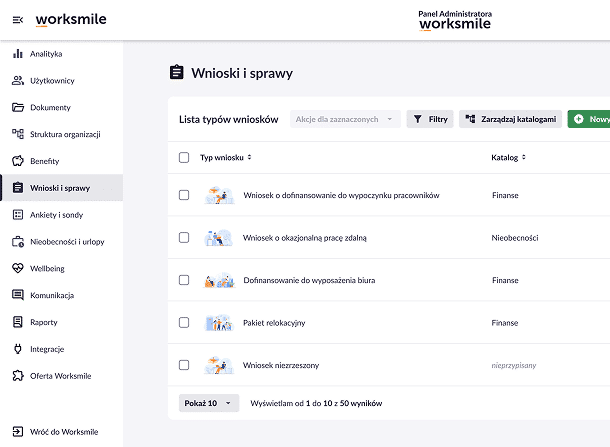Click the Integracje plug icon
The height and width of the screenshot is (447, 610).
(x=17, y=349)
